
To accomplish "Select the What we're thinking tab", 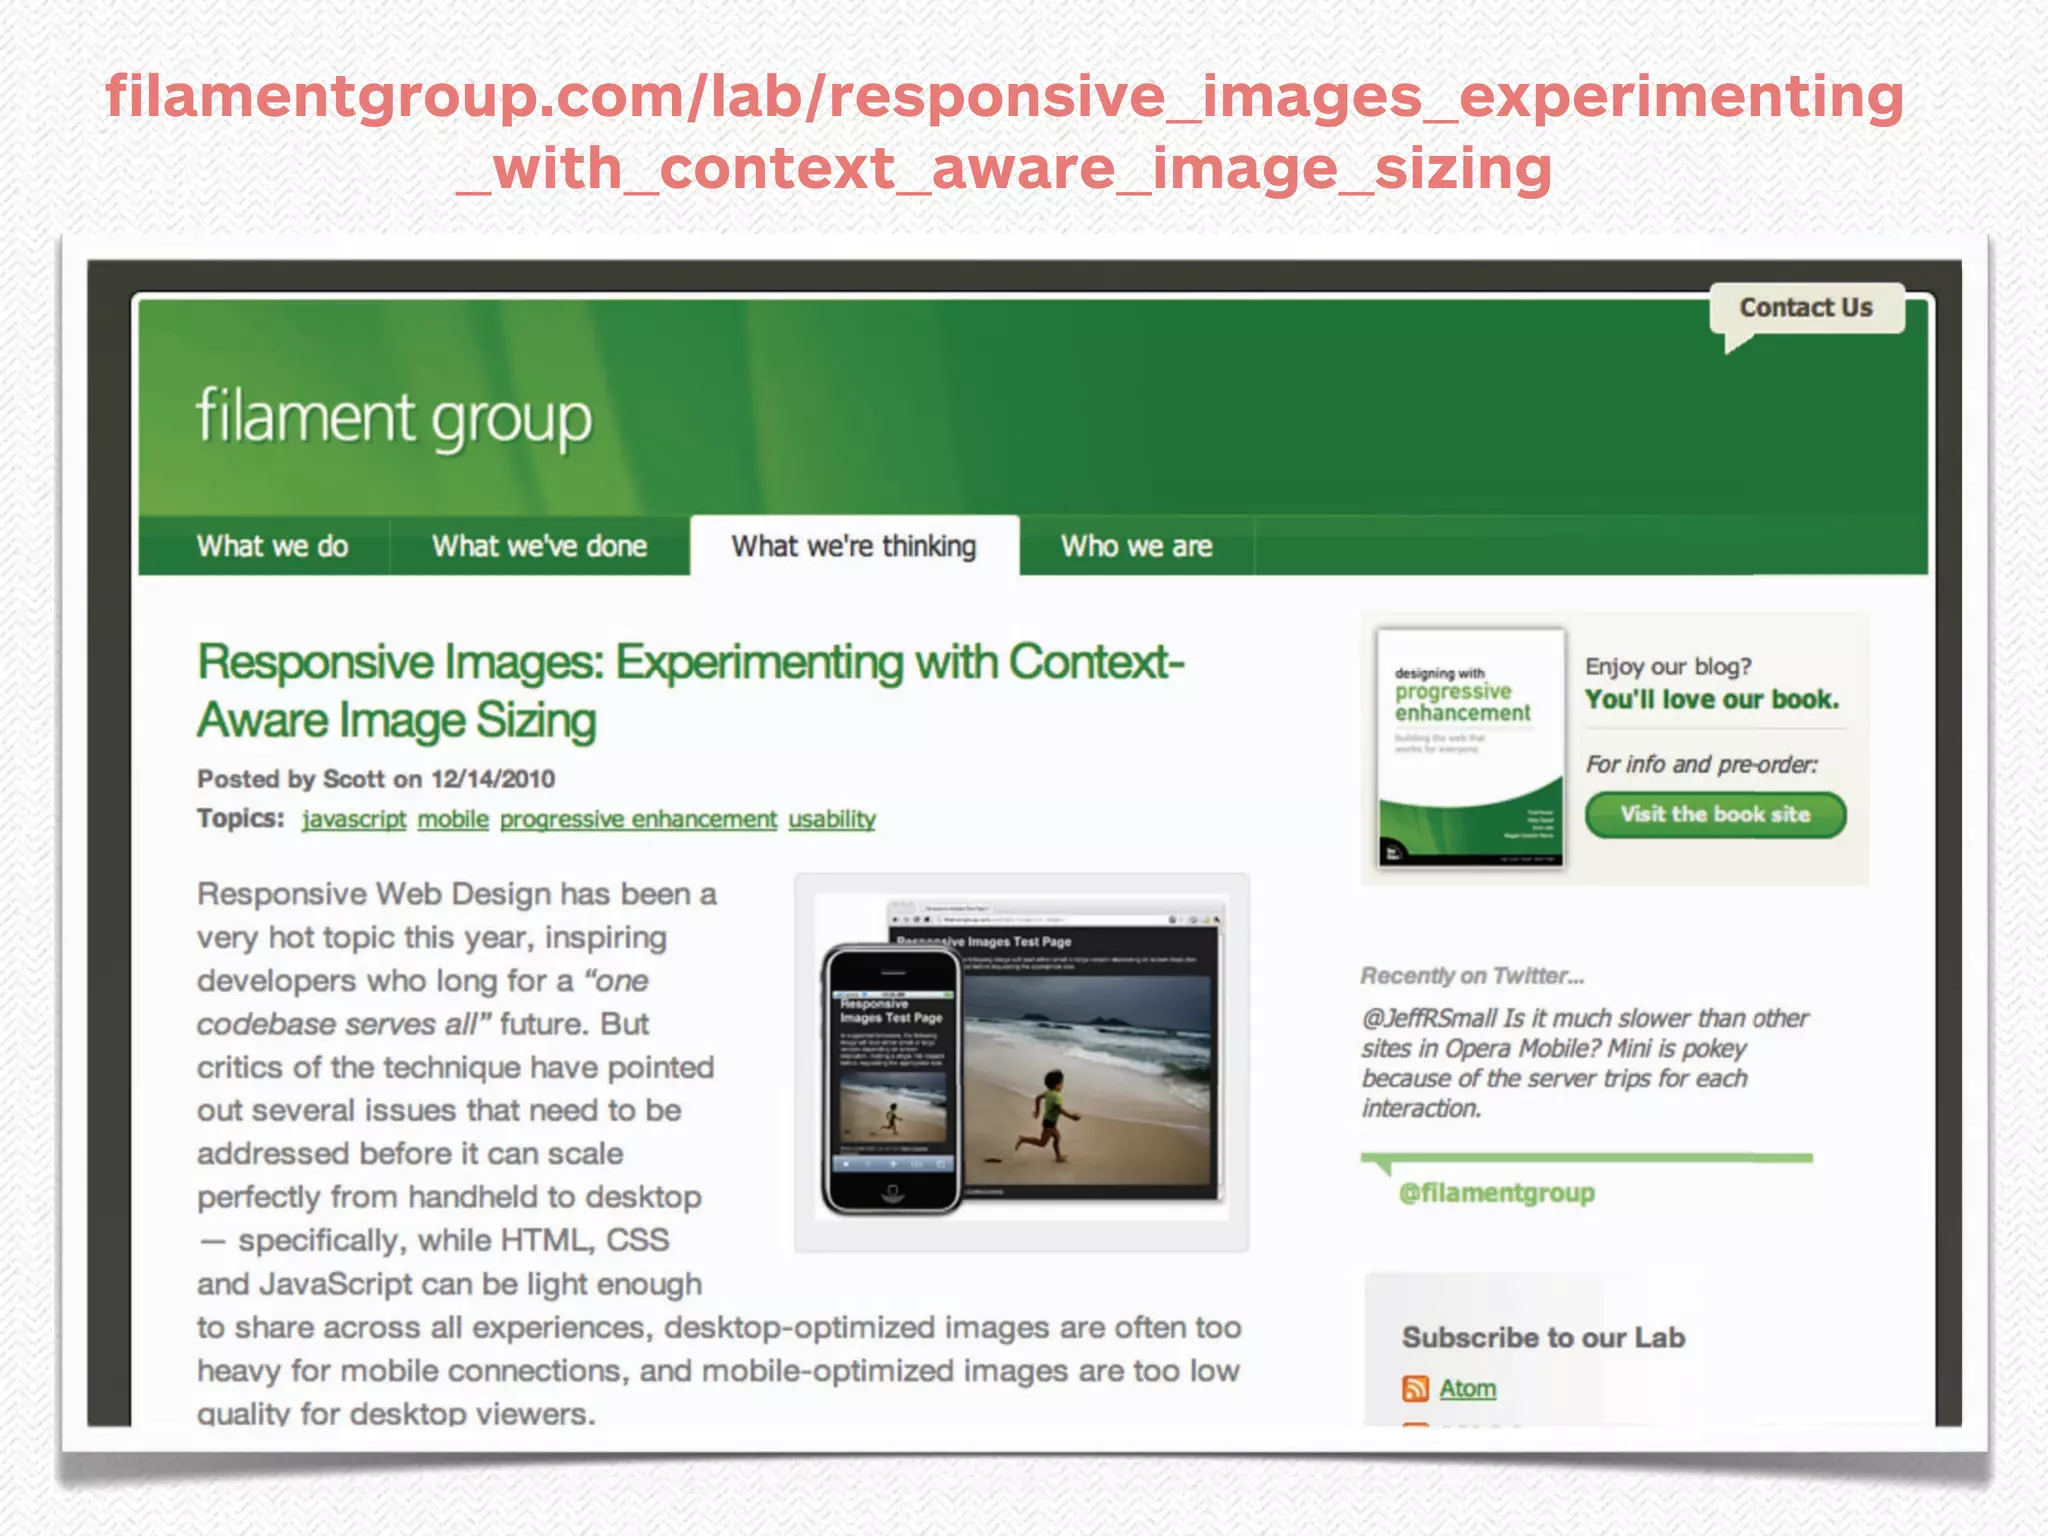I will pyautogui.click(x=854, y=546).
